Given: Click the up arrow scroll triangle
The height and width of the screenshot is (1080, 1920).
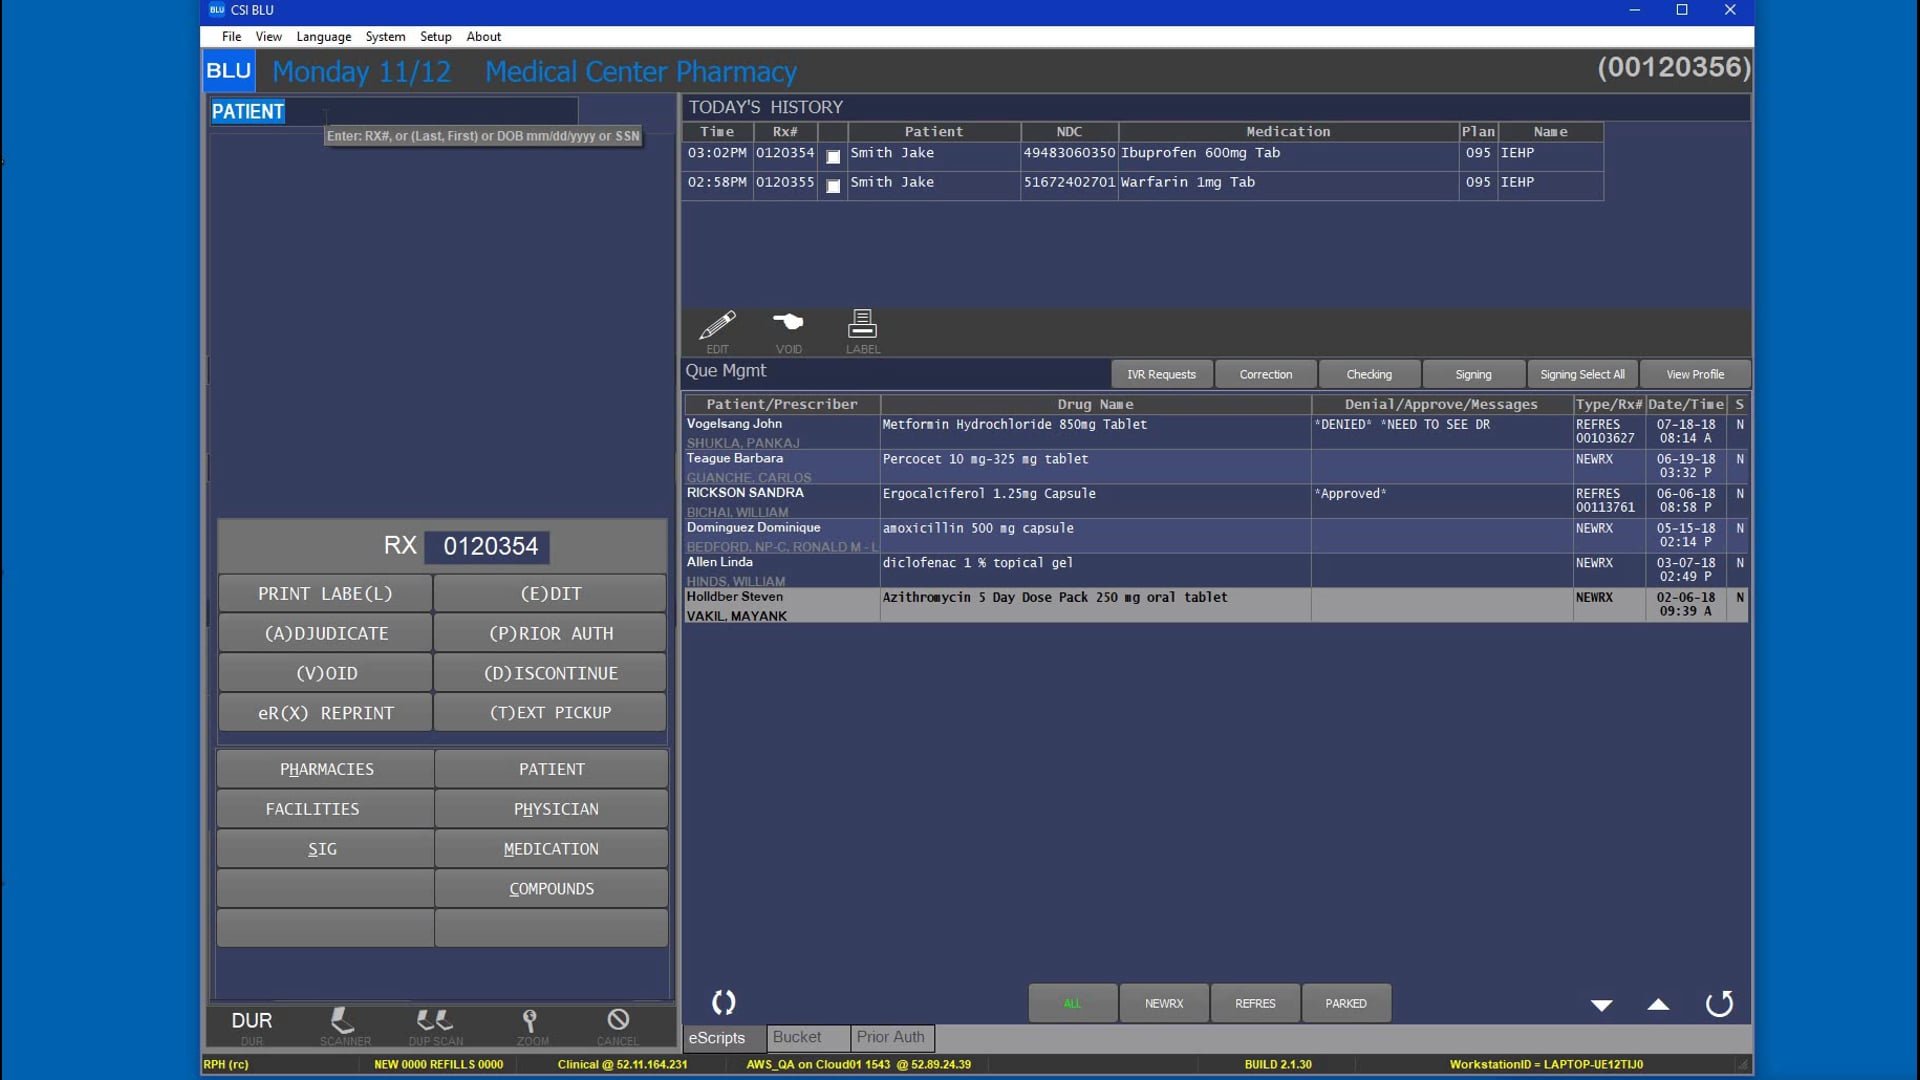Looking at the screenshot, I should [x=1658, y=1005].
